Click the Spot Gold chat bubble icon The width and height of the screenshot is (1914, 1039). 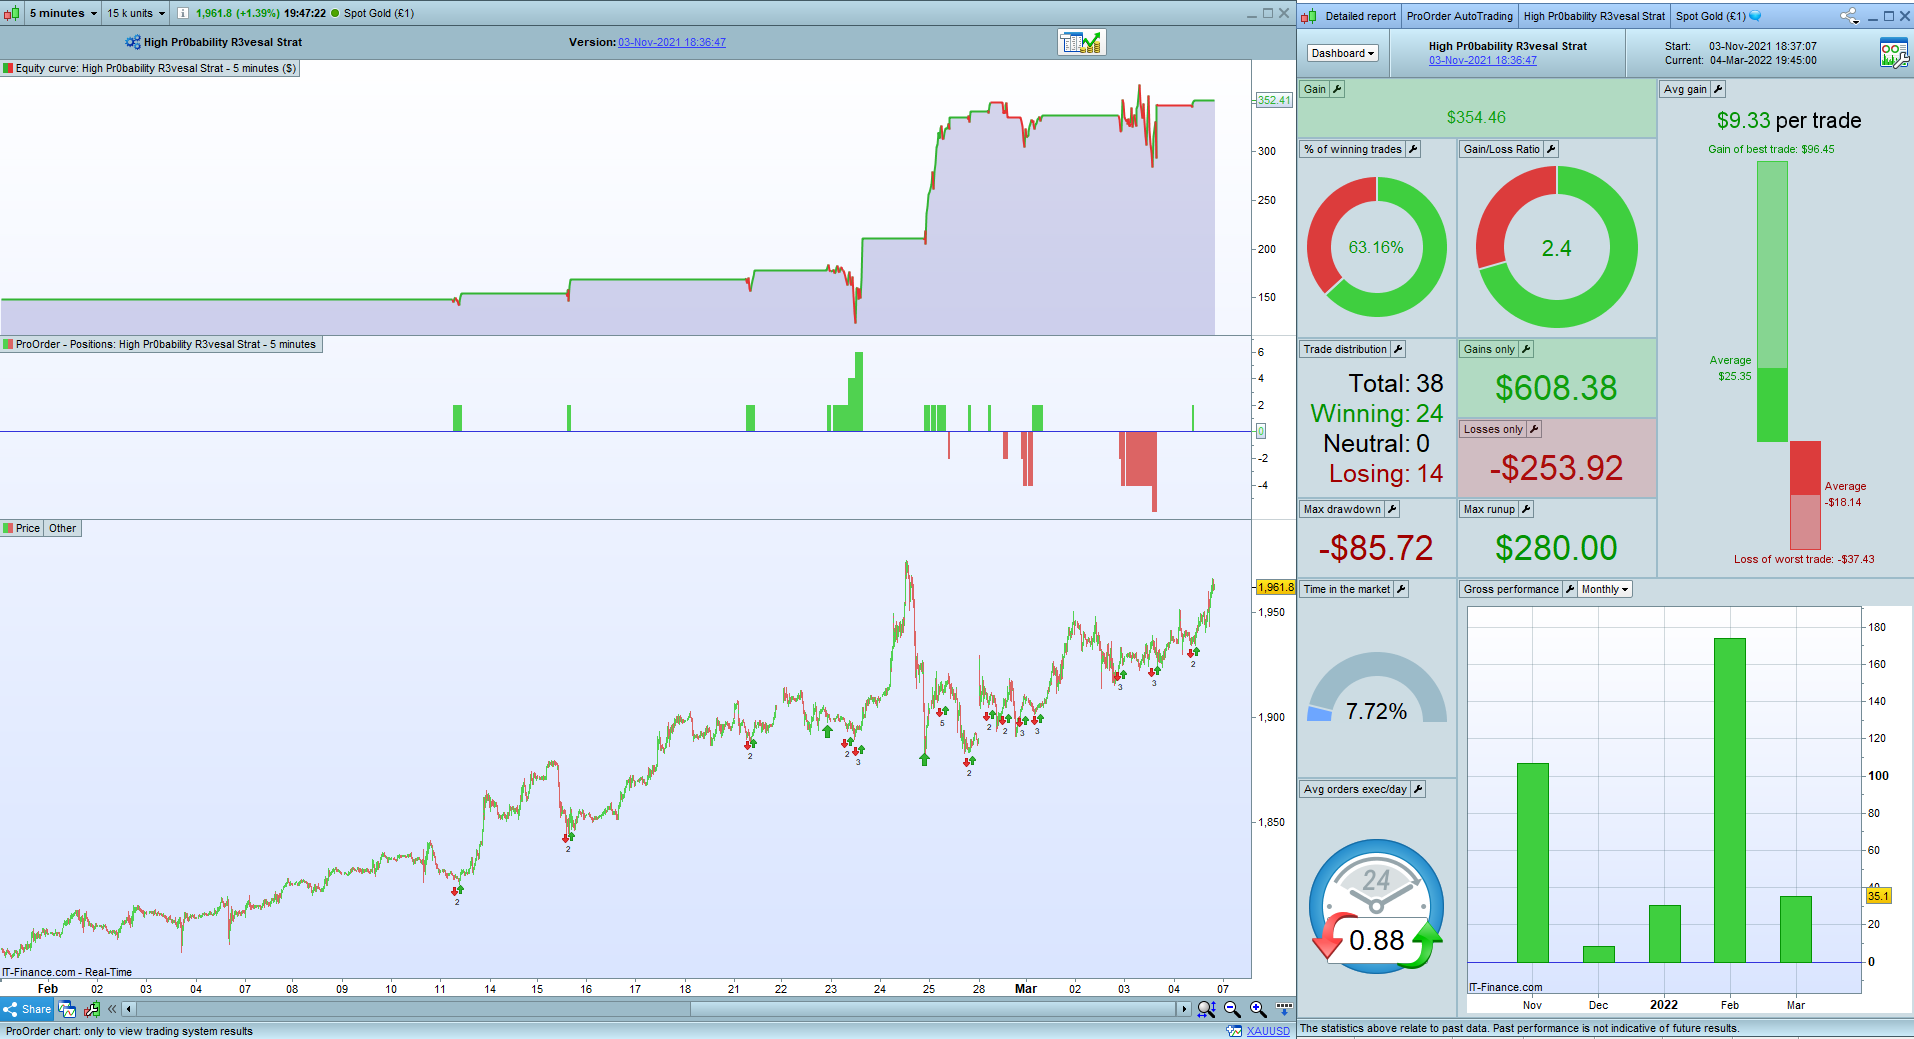click(x=1755, y=16)
